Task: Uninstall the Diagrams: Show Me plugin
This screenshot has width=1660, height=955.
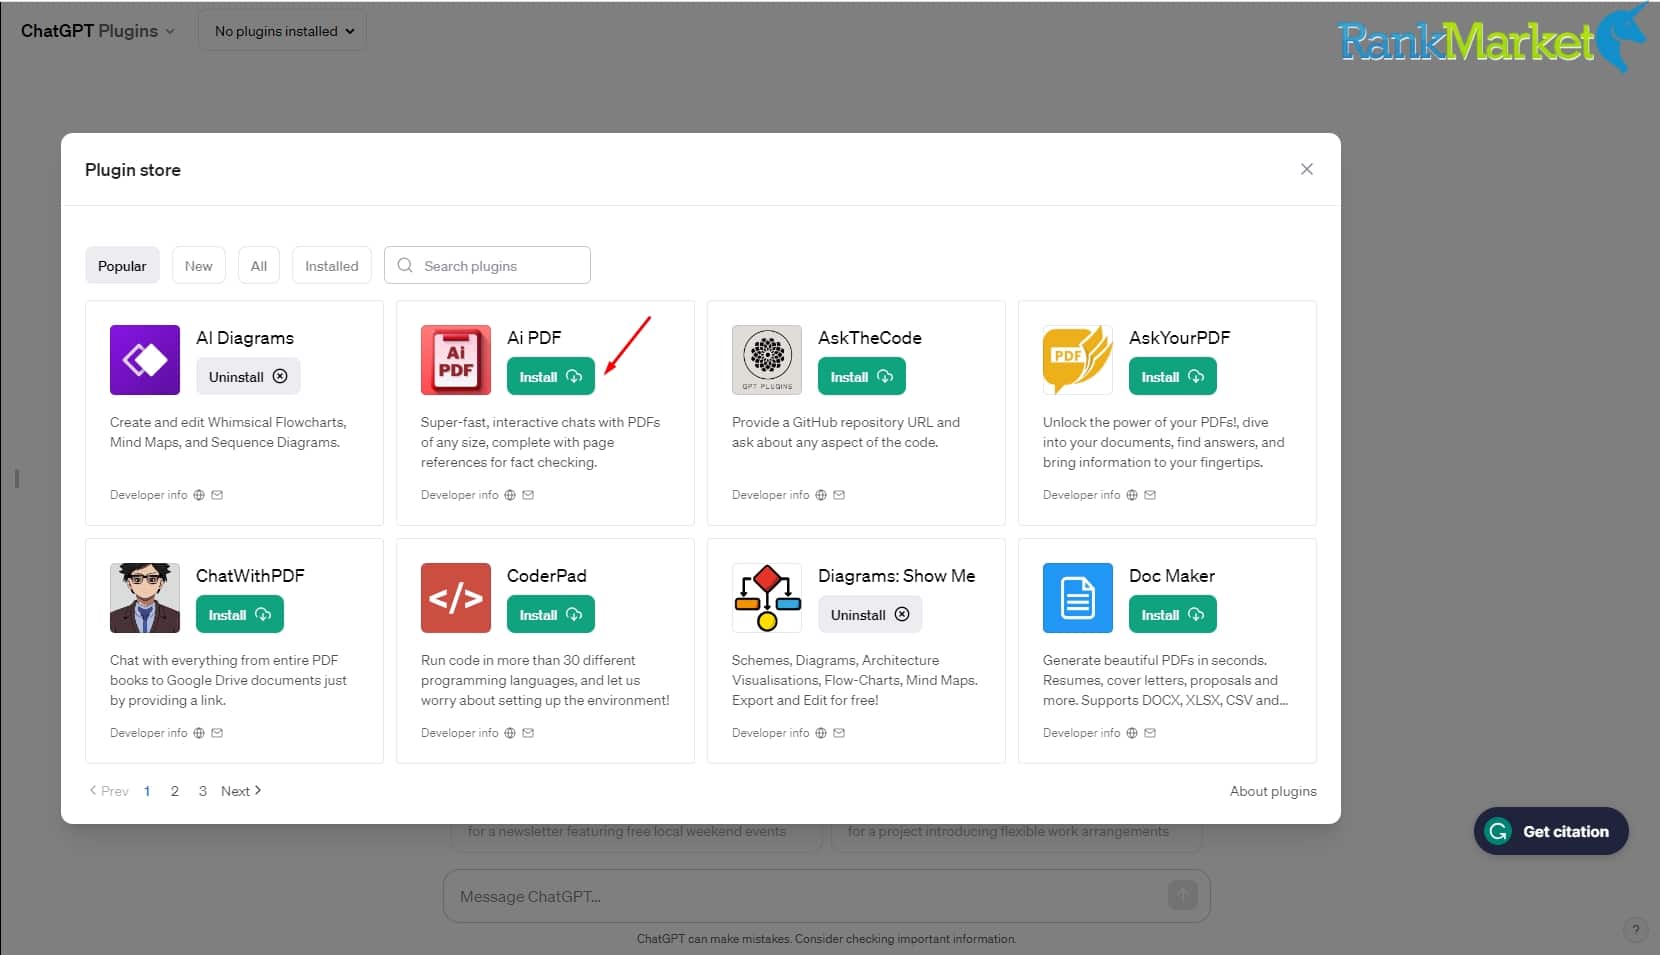Action: tap(870, 614)
